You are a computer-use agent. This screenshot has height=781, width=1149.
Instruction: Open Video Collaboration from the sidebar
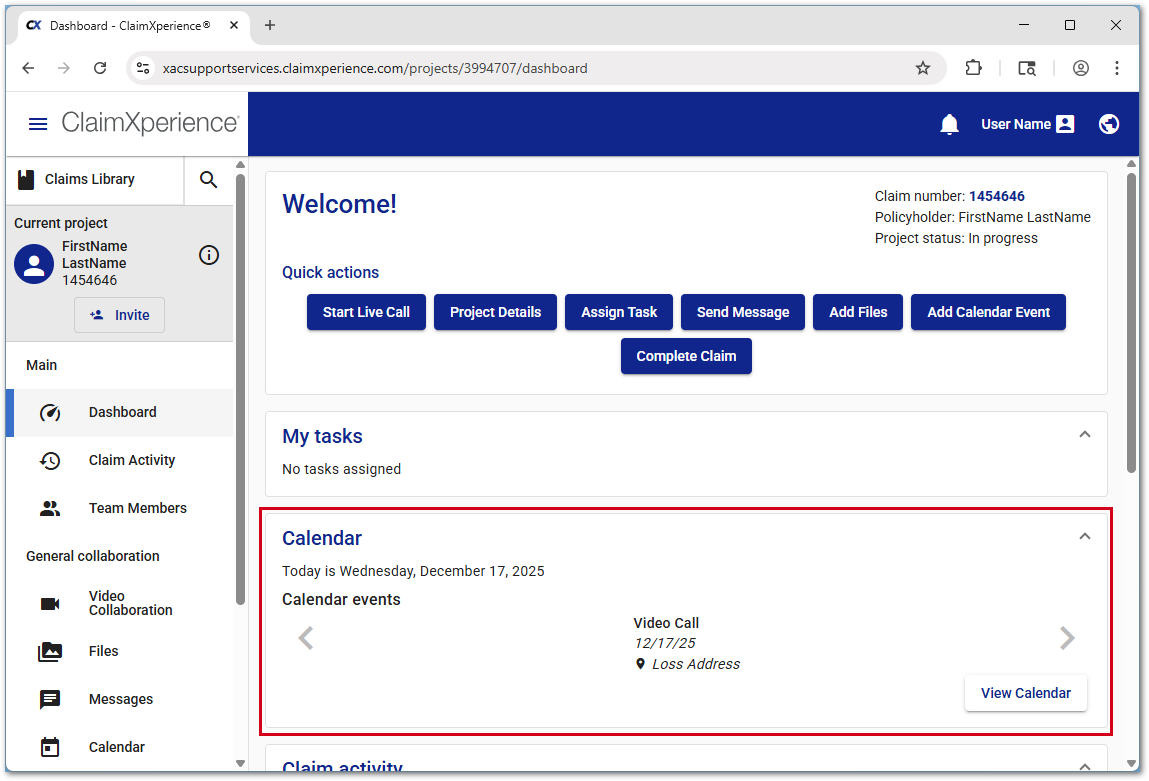tap(51, 603)
